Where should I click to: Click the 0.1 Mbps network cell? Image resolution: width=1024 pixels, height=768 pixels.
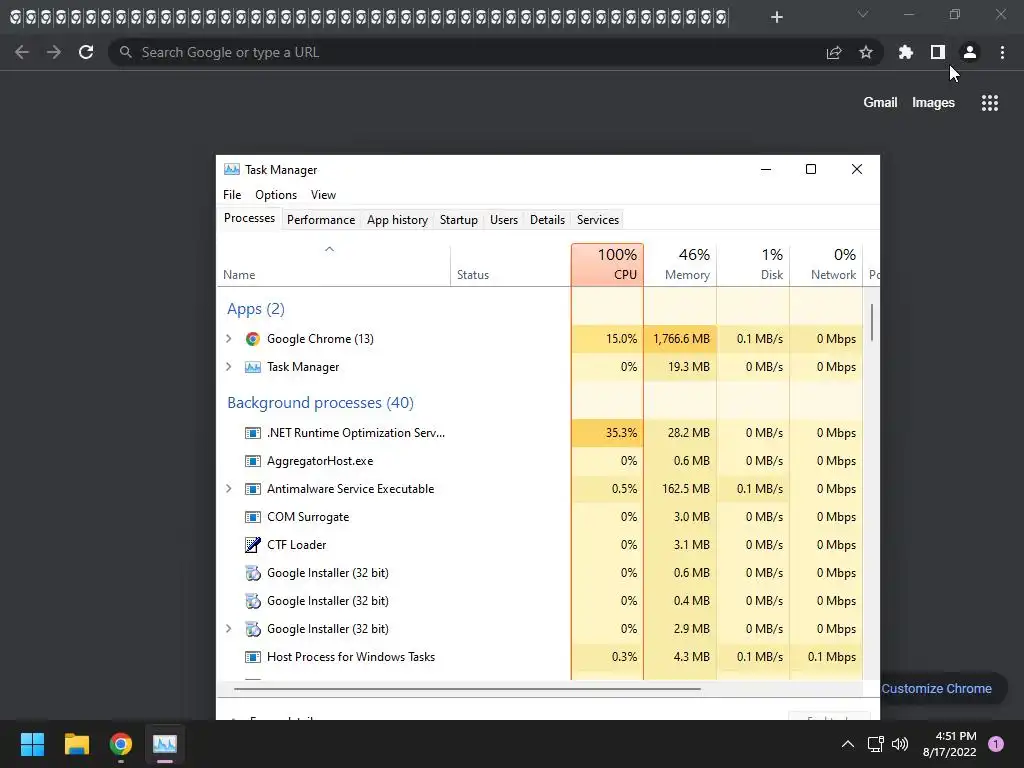pos(826,657)
